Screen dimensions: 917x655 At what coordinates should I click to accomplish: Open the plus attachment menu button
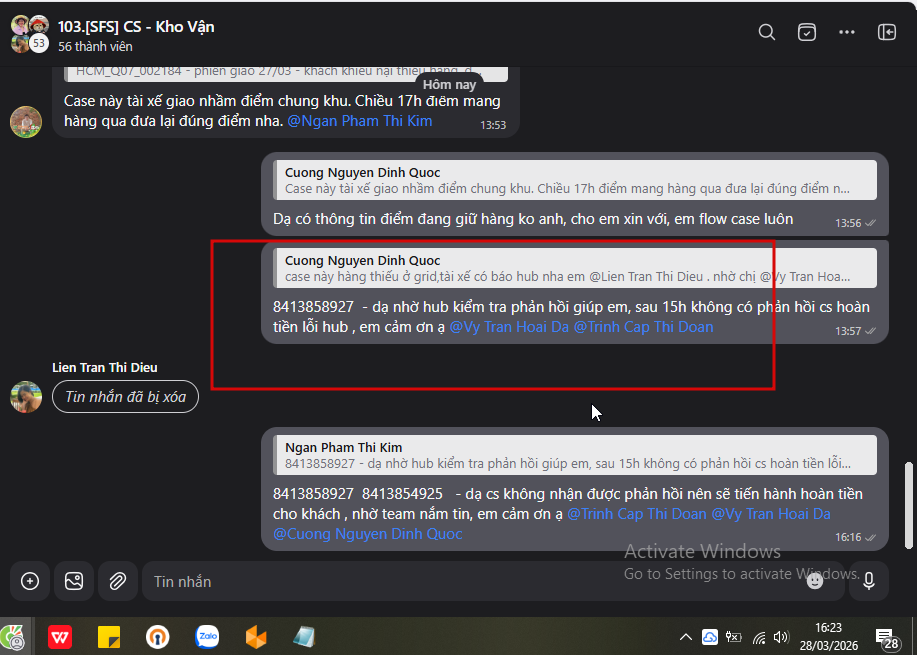[30, 581]
